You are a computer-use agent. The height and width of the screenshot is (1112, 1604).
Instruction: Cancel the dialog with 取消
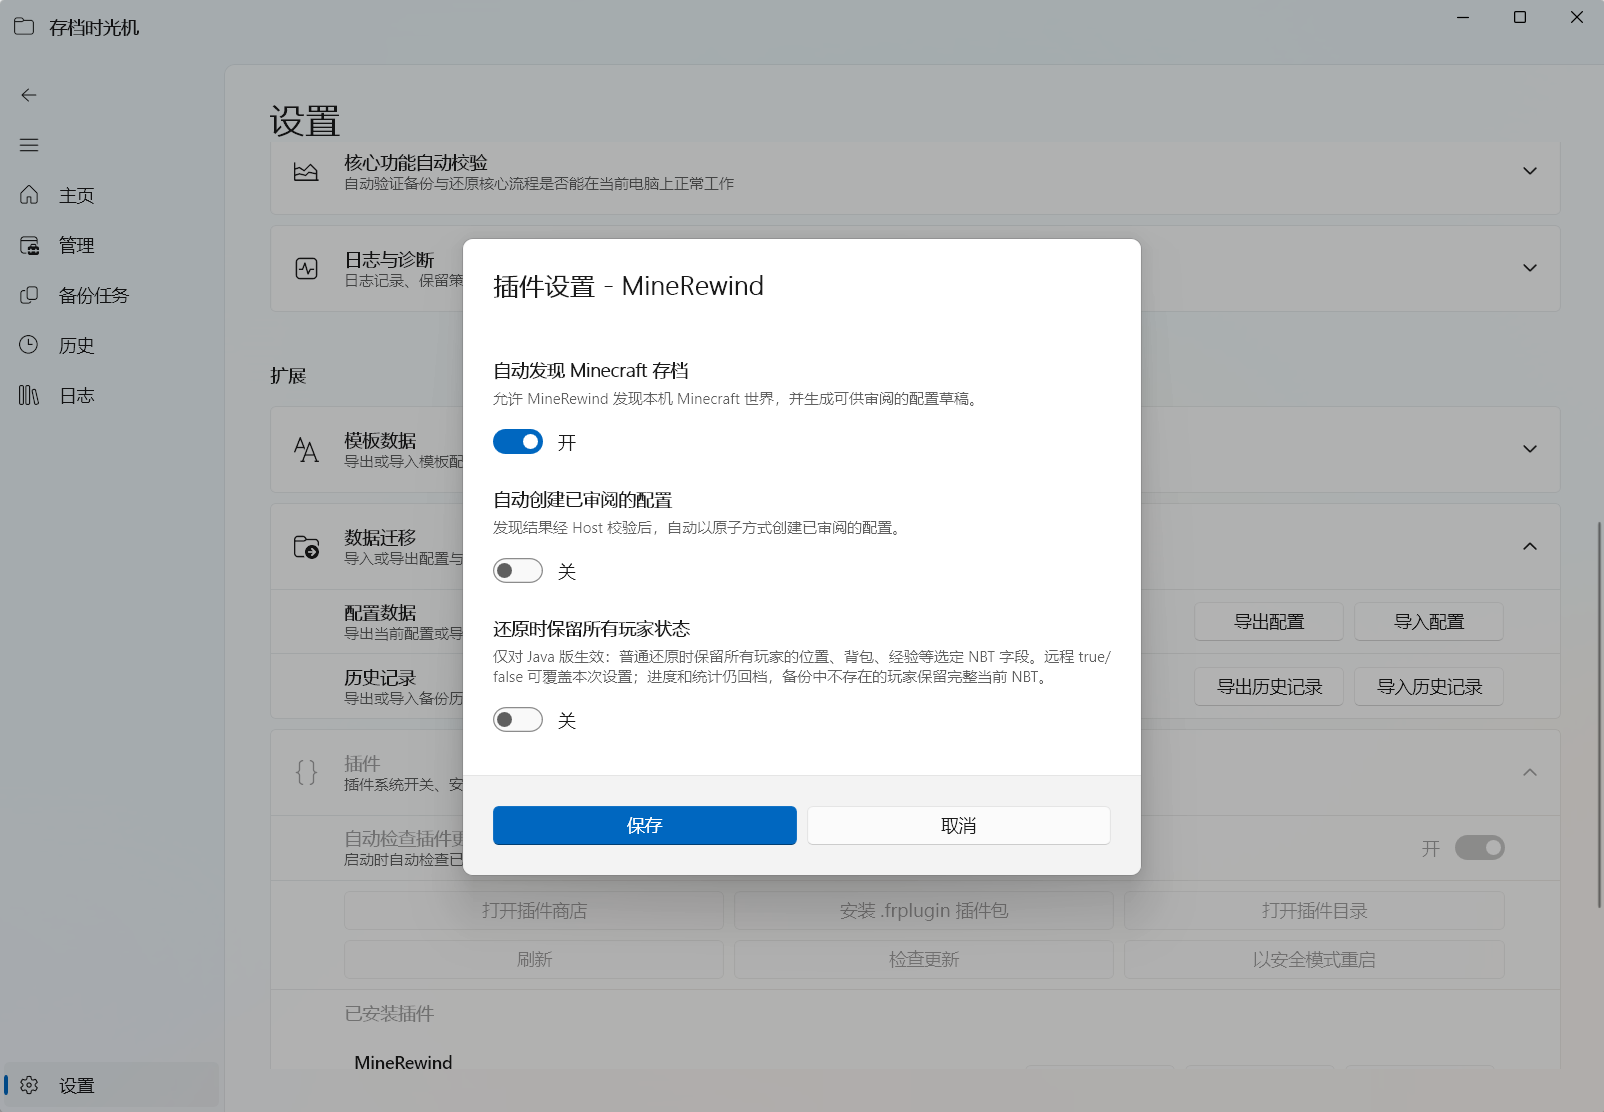(959, 826)
